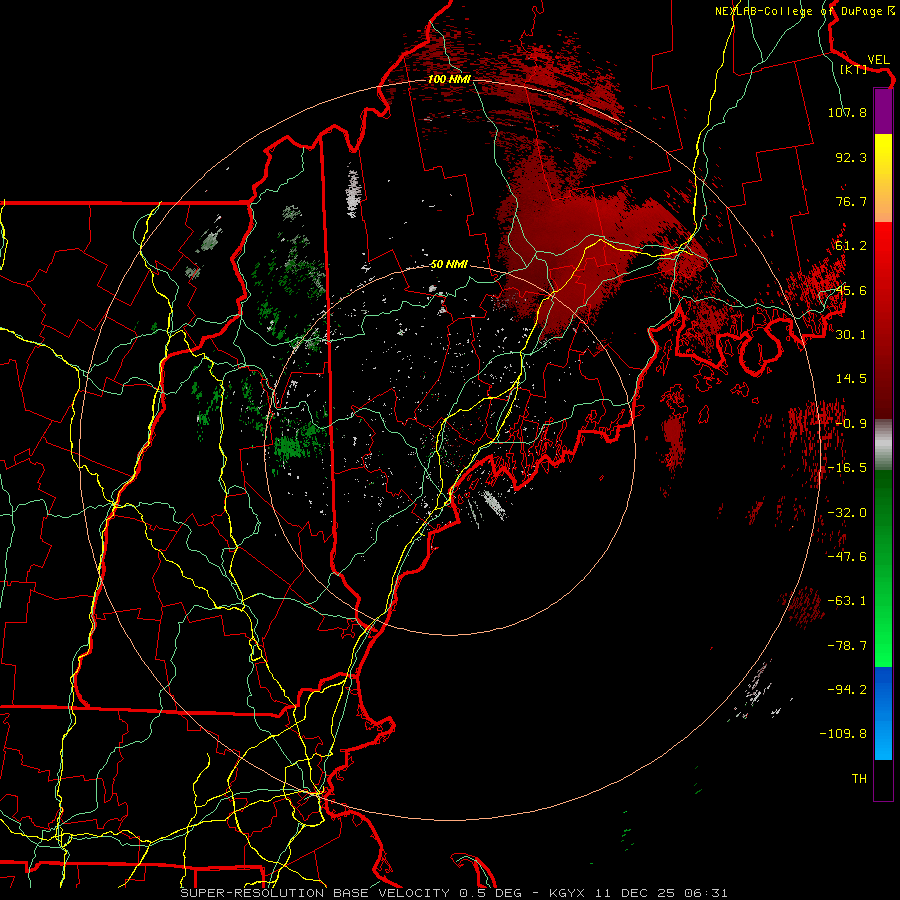Image resolution: width=900 pixels, height=900 pixels.
Task: Click the yellow segment of the color bar
Action: pyautogui.click(x=883, y=156)
